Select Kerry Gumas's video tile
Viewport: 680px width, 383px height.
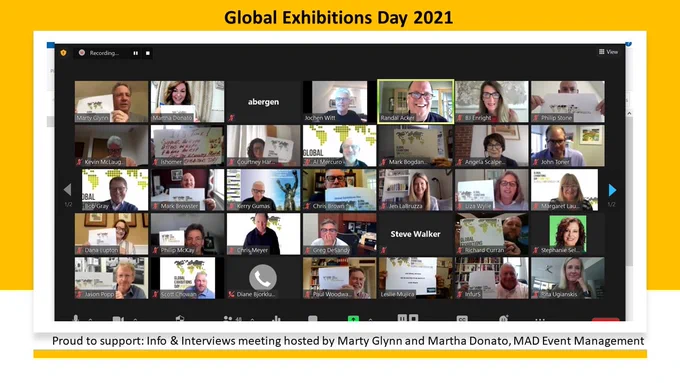coord(263,190)
